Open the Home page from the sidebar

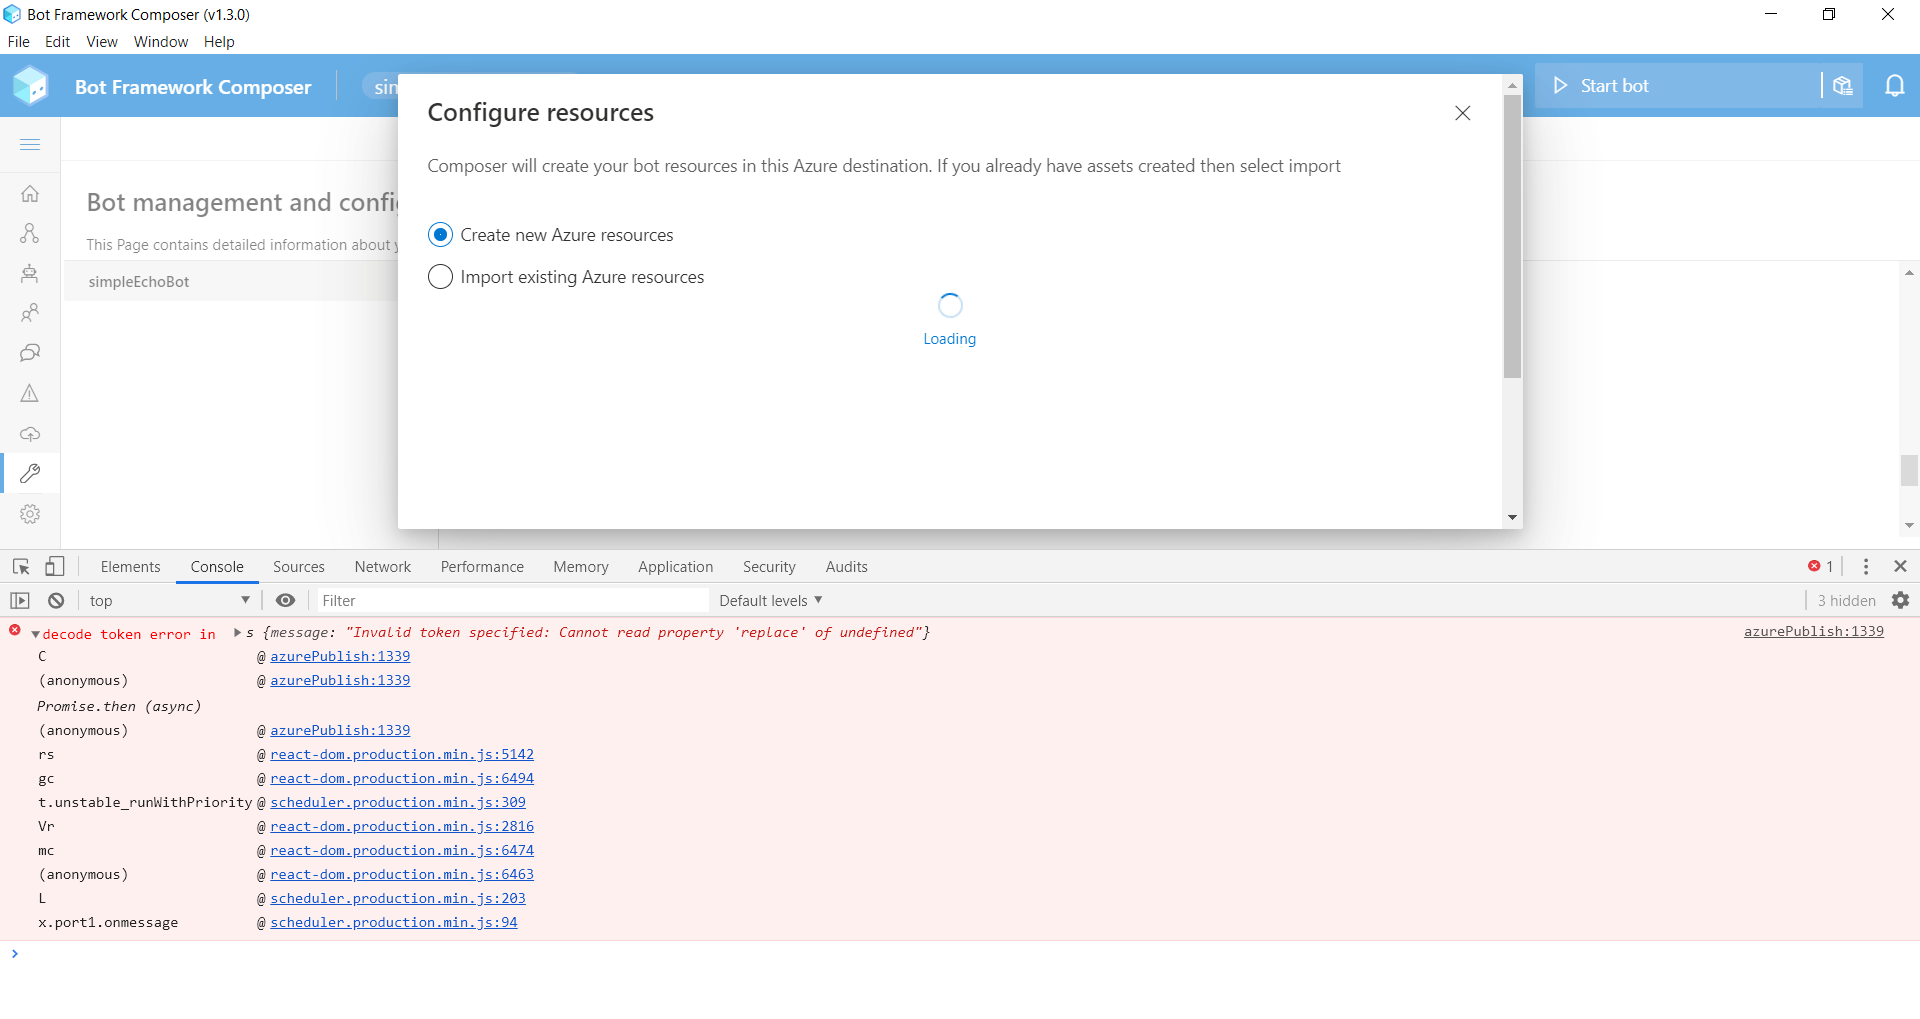[30, 193]
